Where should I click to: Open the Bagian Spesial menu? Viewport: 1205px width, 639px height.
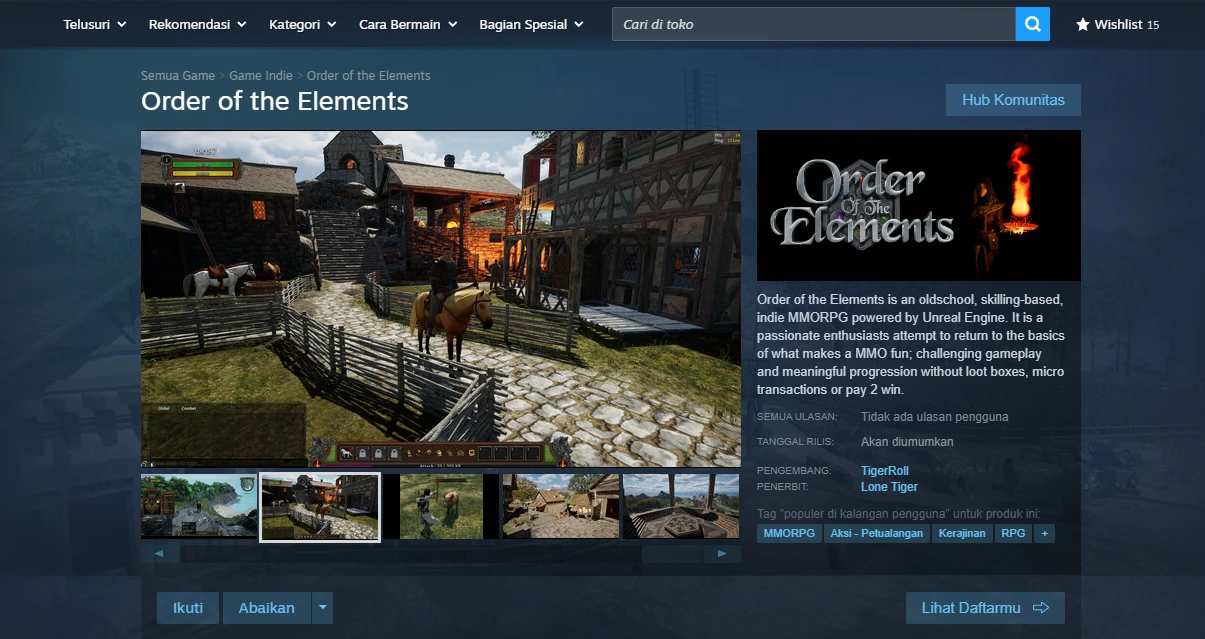(x=531, y=24)
